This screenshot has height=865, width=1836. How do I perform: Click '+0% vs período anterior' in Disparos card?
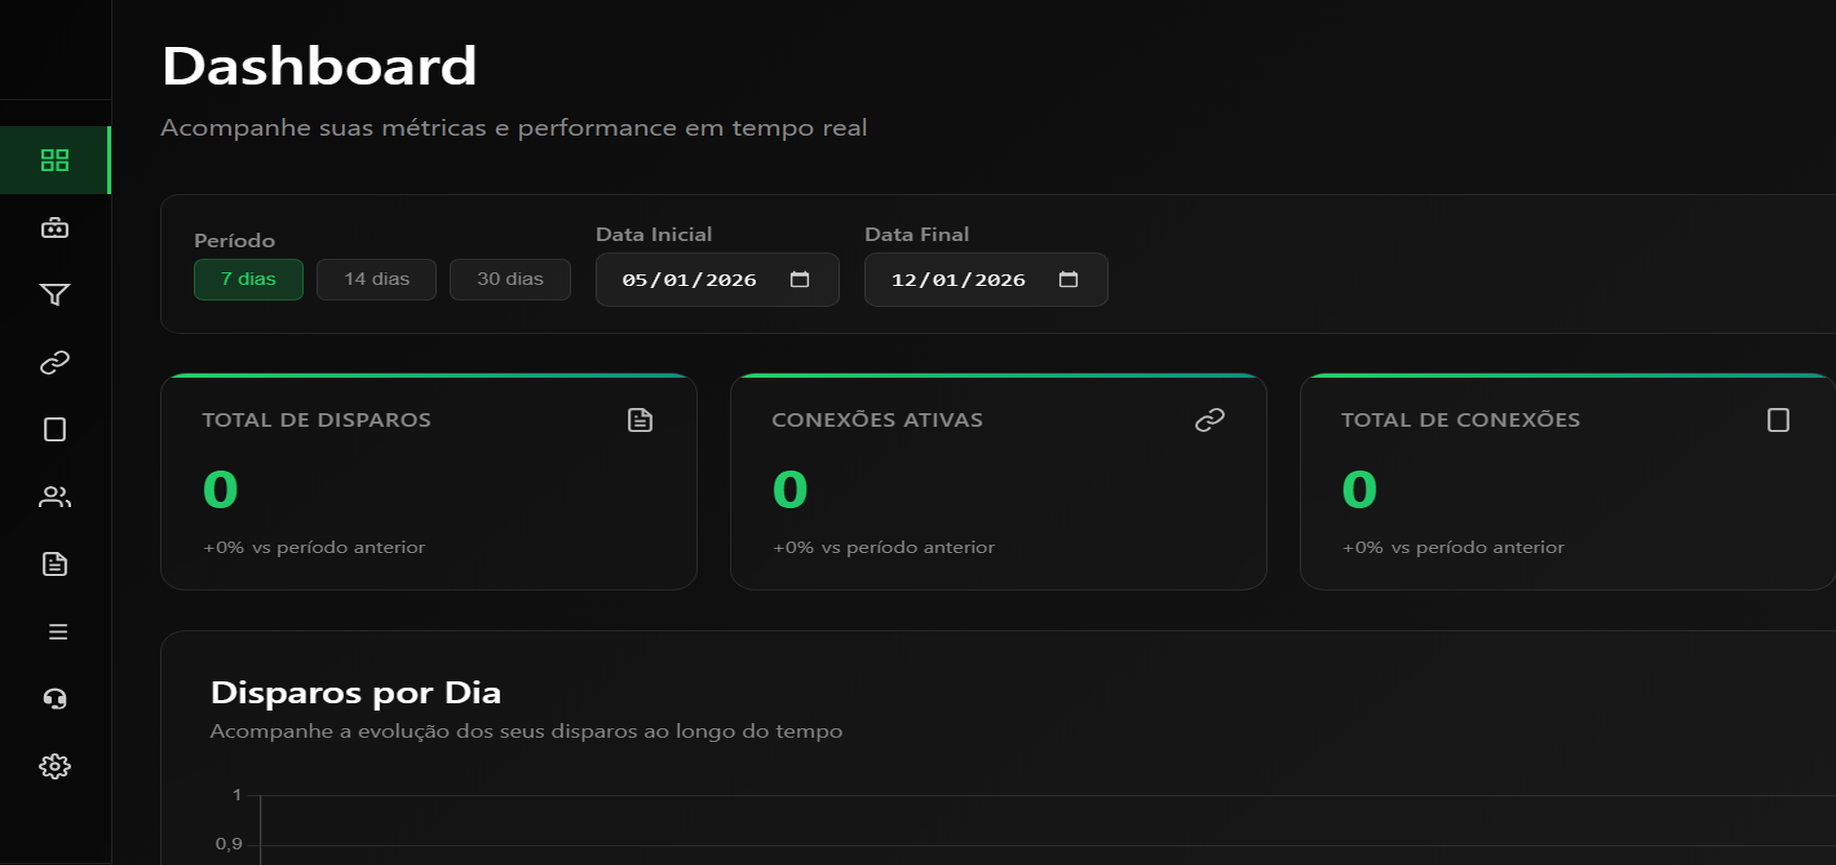[x=314, y=547]
